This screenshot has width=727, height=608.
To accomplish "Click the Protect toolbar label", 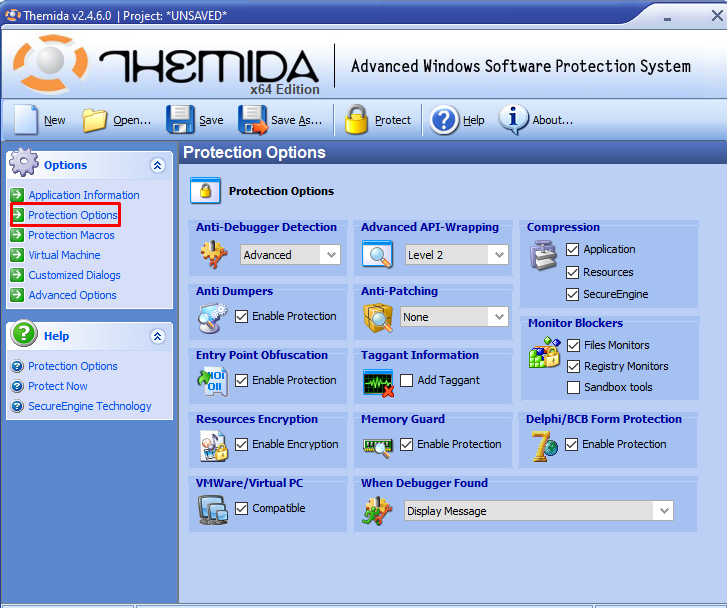I will point(393,120).
